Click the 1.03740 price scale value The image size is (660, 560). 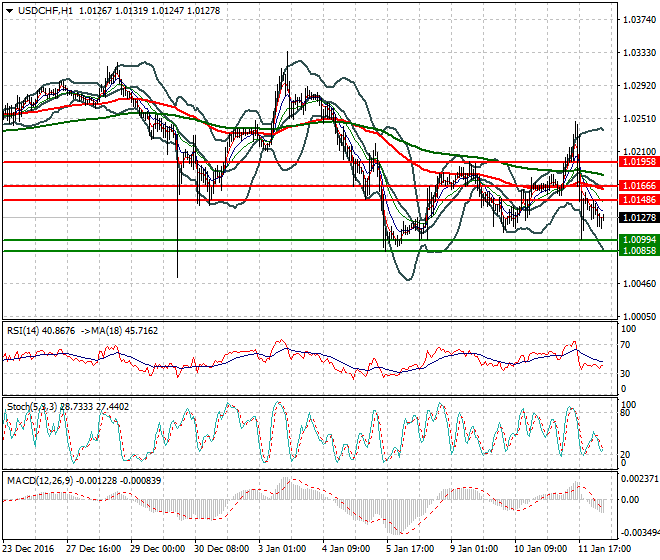tap(639, 20)
